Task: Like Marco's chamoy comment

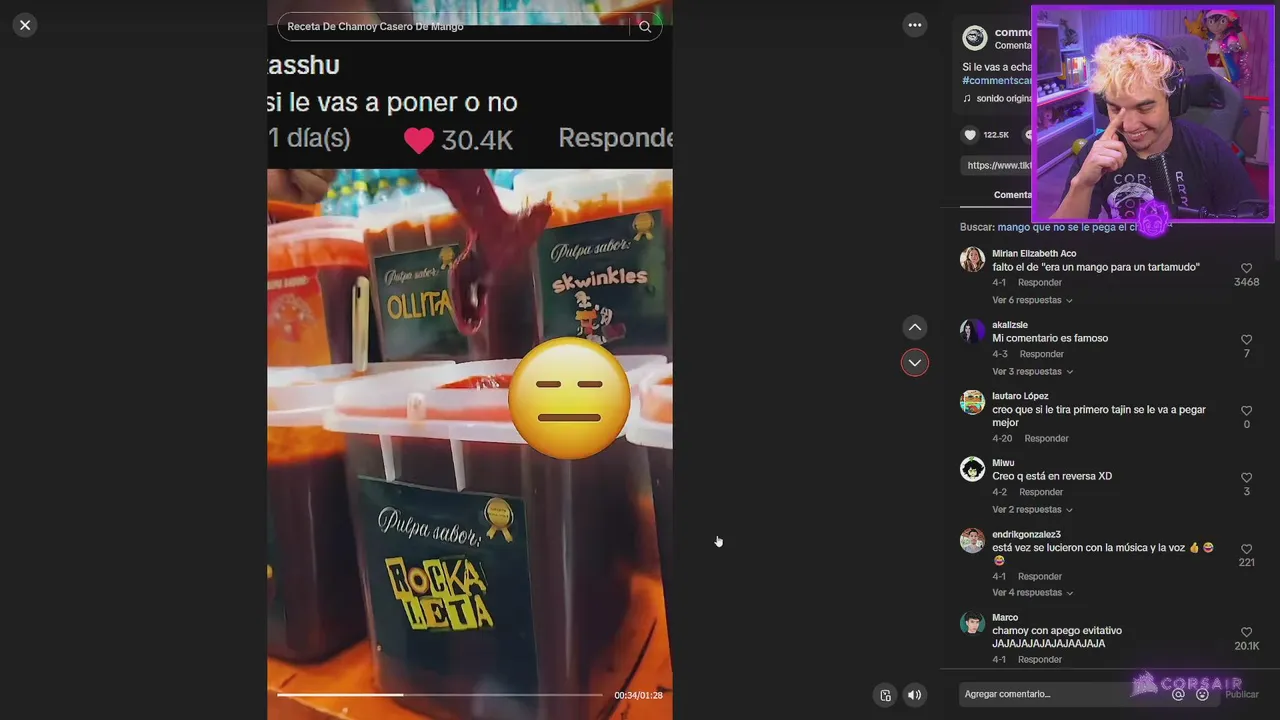Action: point(1246,632)
